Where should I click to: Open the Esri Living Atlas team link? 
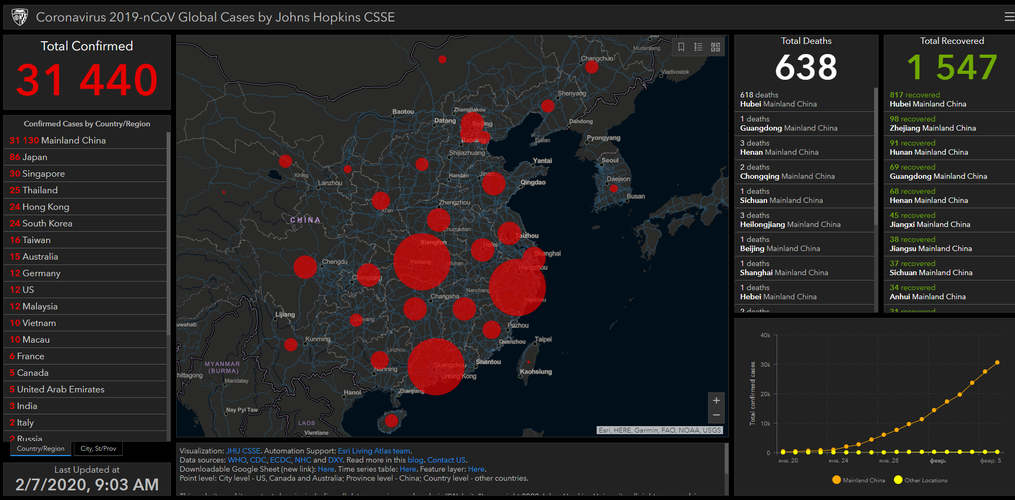tap(373, 451)
